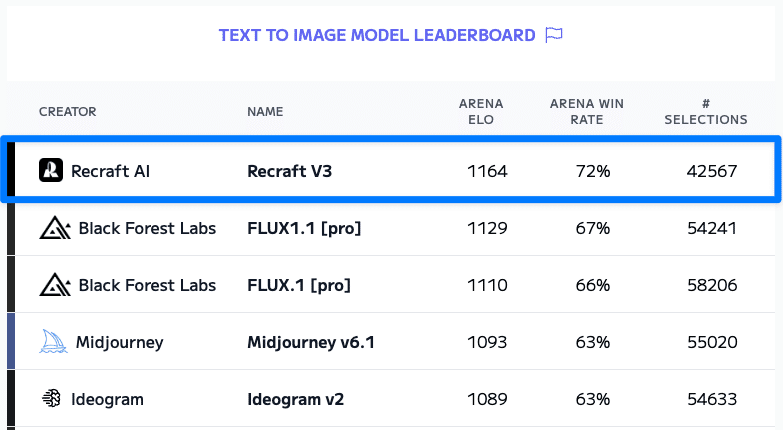Sort by the Creator column header
This screenshot has width=783, height=430.
tap(68, 111)
